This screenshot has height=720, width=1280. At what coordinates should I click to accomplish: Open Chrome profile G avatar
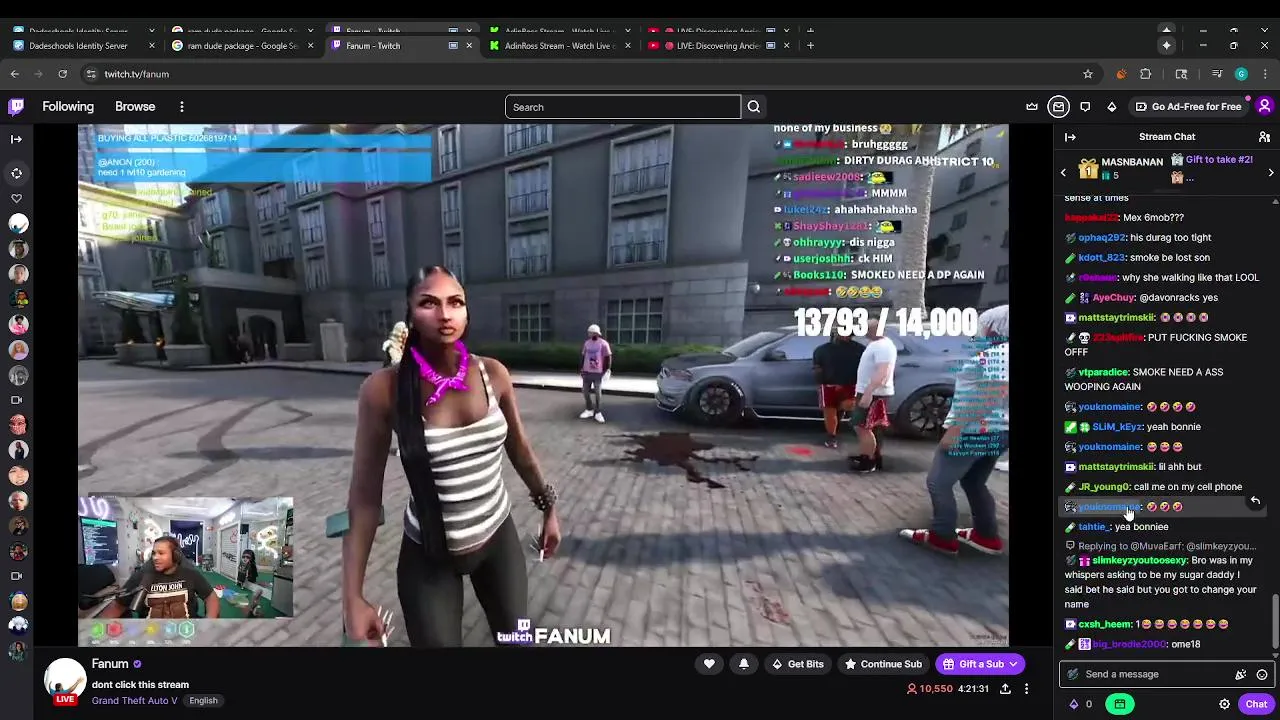pyautogui.click(x=1241, y=74)
